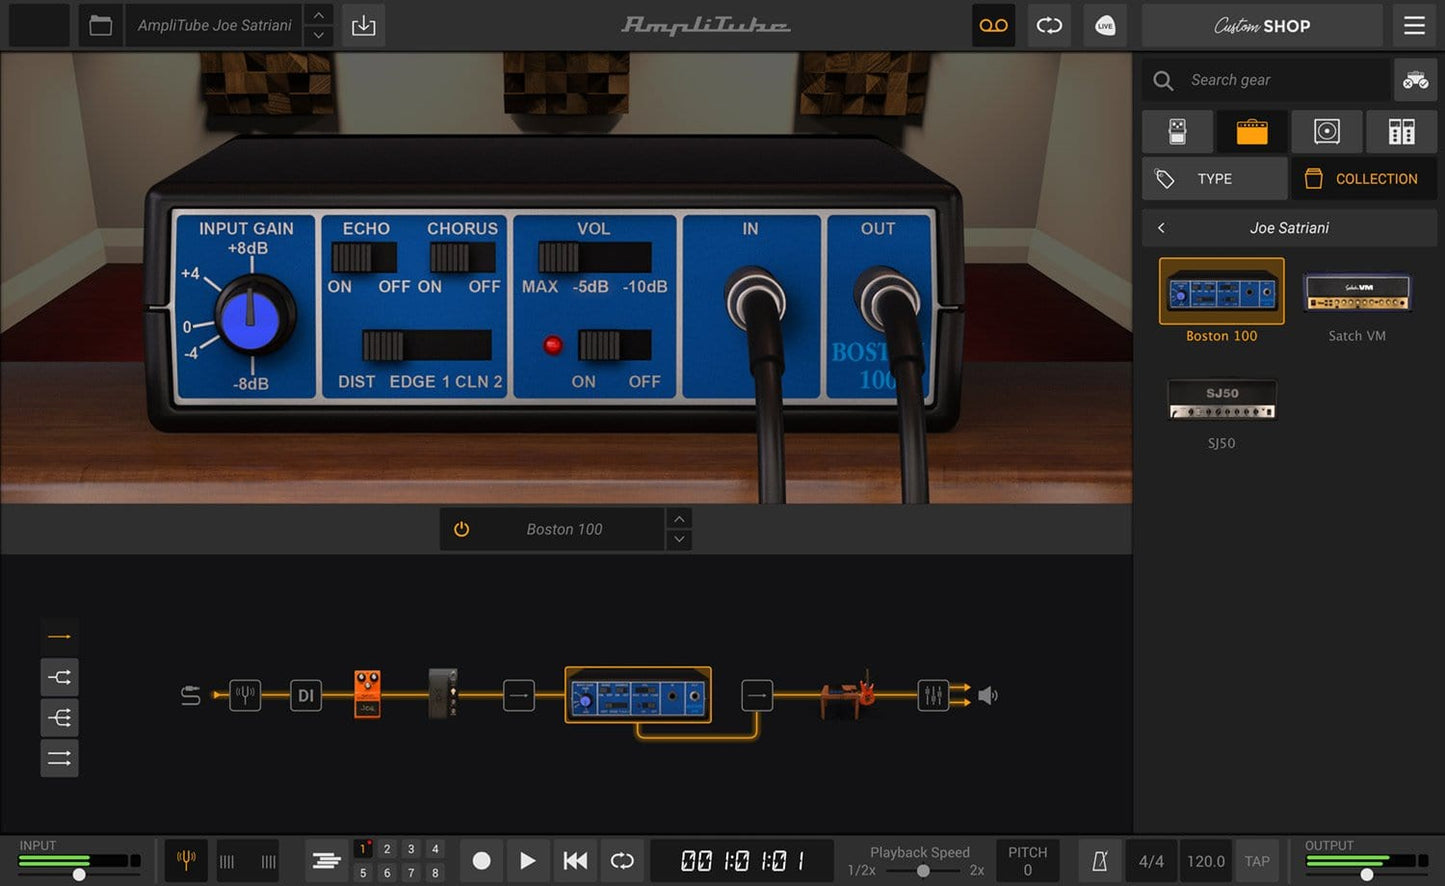This screenshot has width=1445, height=886.
Task: Select single serial signal chain routing
Action: click(59, 637)
